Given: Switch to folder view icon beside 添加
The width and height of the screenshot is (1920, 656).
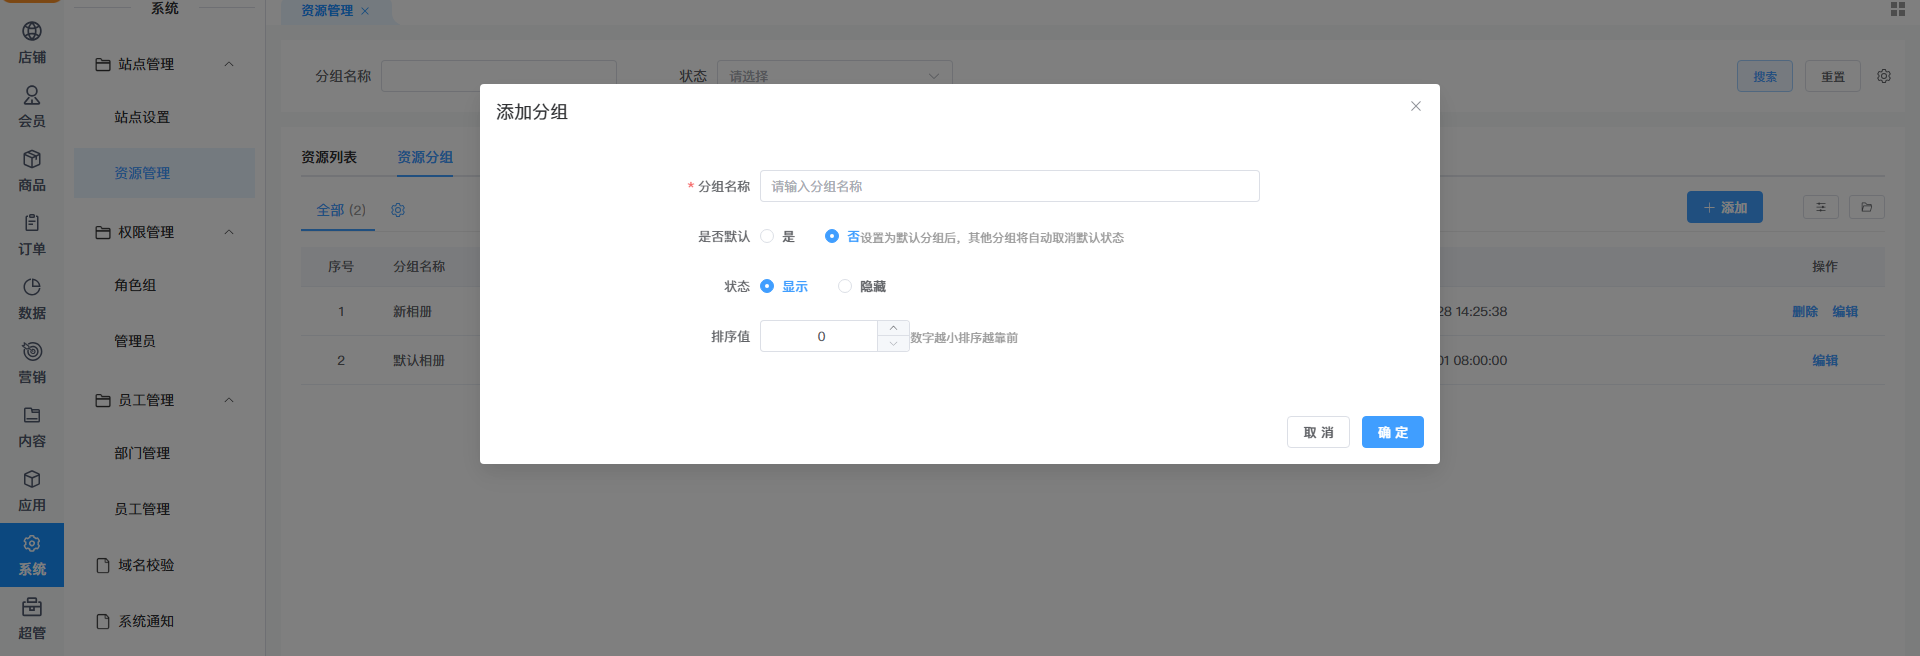Looking at the screenshot, I should coord(1866,207).
